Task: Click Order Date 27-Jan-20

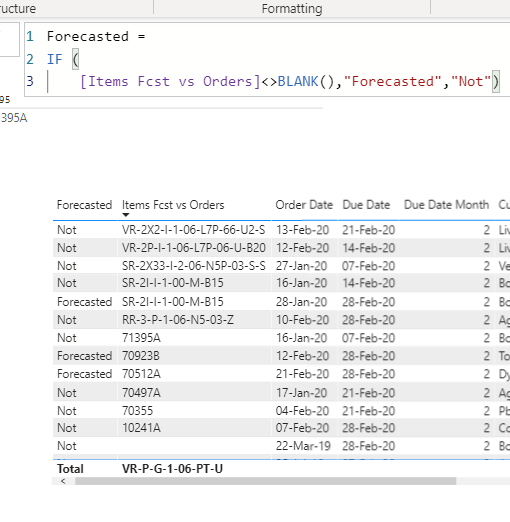Action: [x=301, y=266]
